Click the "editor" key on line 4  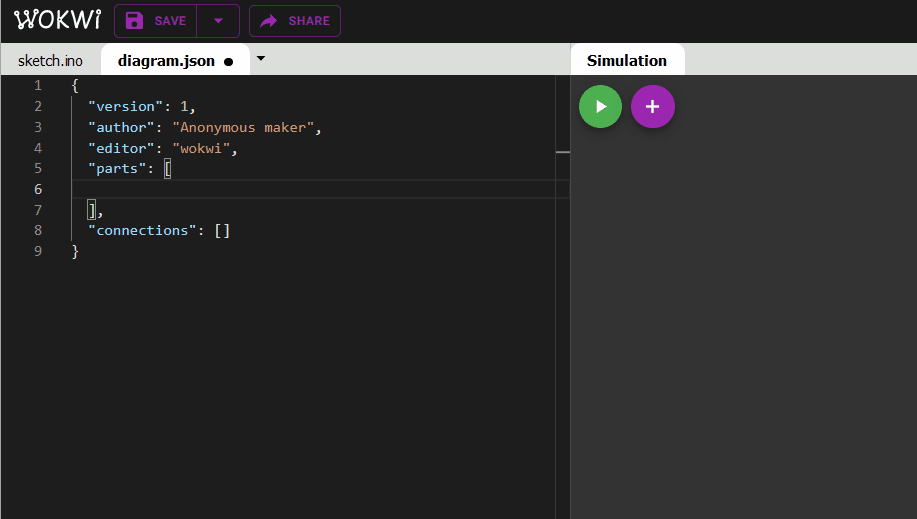121,149
